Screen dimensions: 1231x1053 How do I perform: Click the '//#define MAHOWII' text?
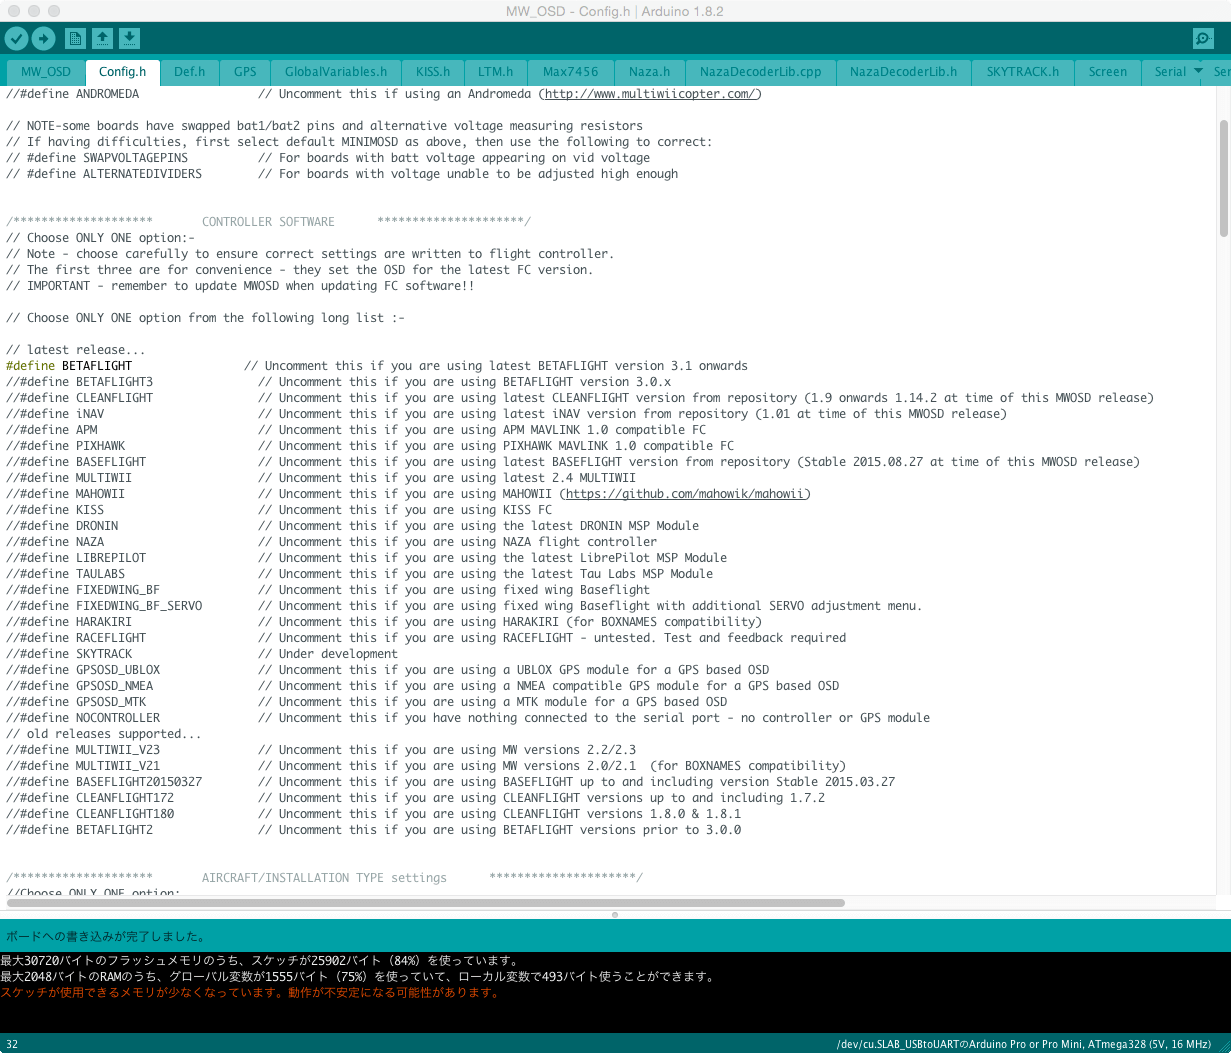point(65,494)
